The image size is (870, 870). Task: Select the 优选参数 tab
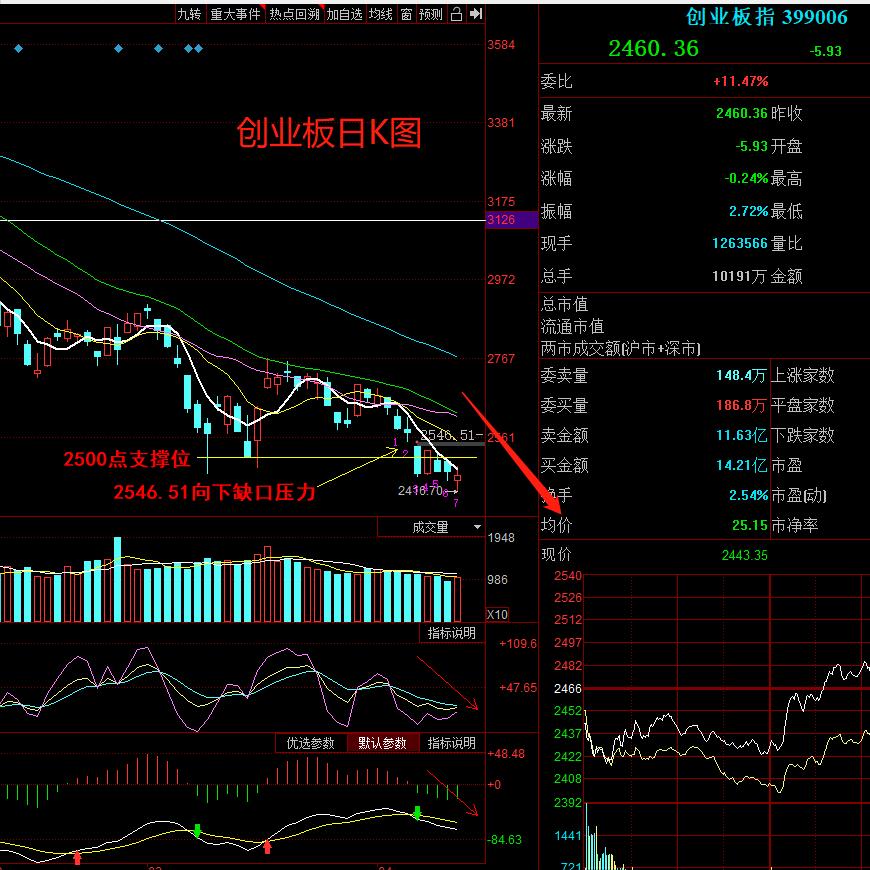pos(311,743)
